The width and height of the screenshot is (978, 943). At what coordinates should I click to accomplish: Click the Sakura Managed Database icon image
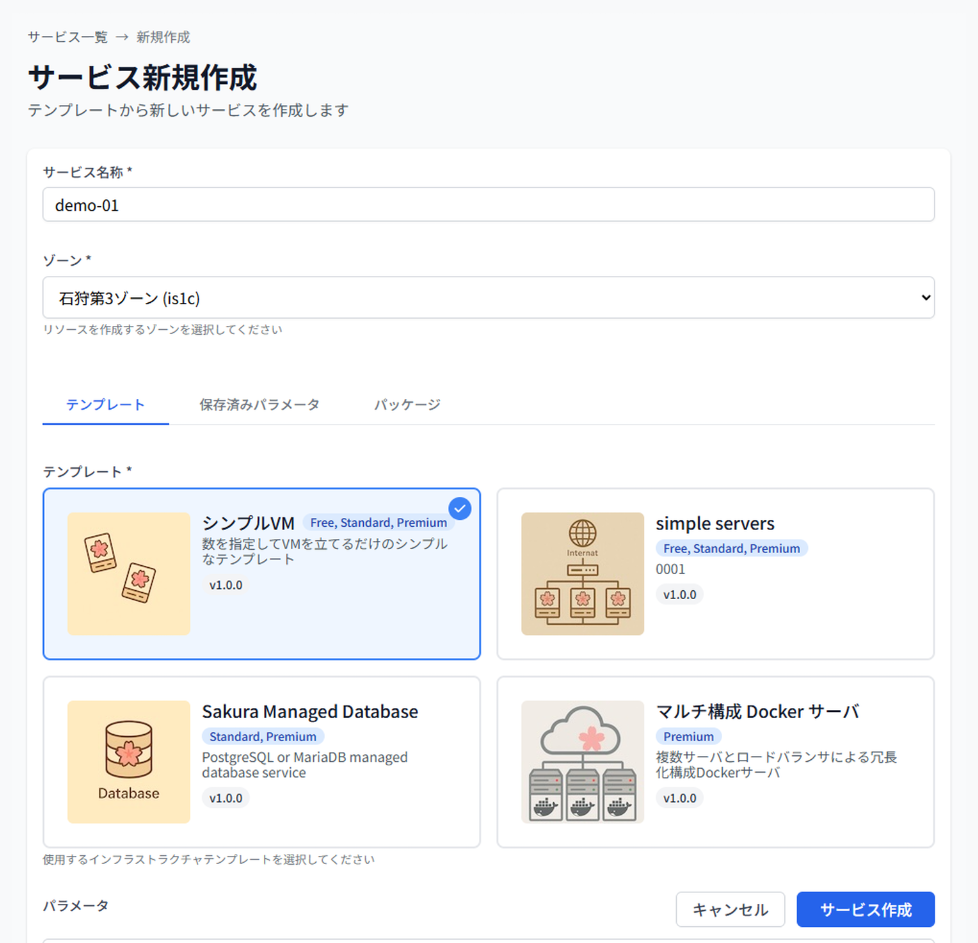click(x=128, y=762)
